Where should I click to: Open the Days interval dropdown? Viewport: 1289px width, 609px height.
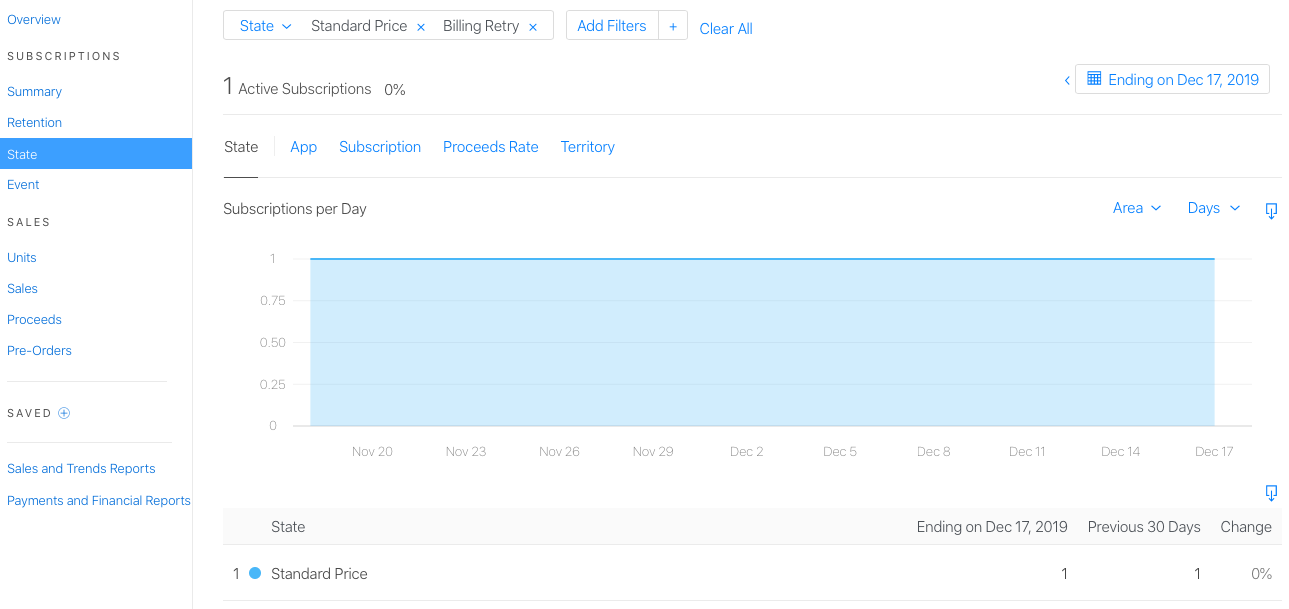[1214, 208]
